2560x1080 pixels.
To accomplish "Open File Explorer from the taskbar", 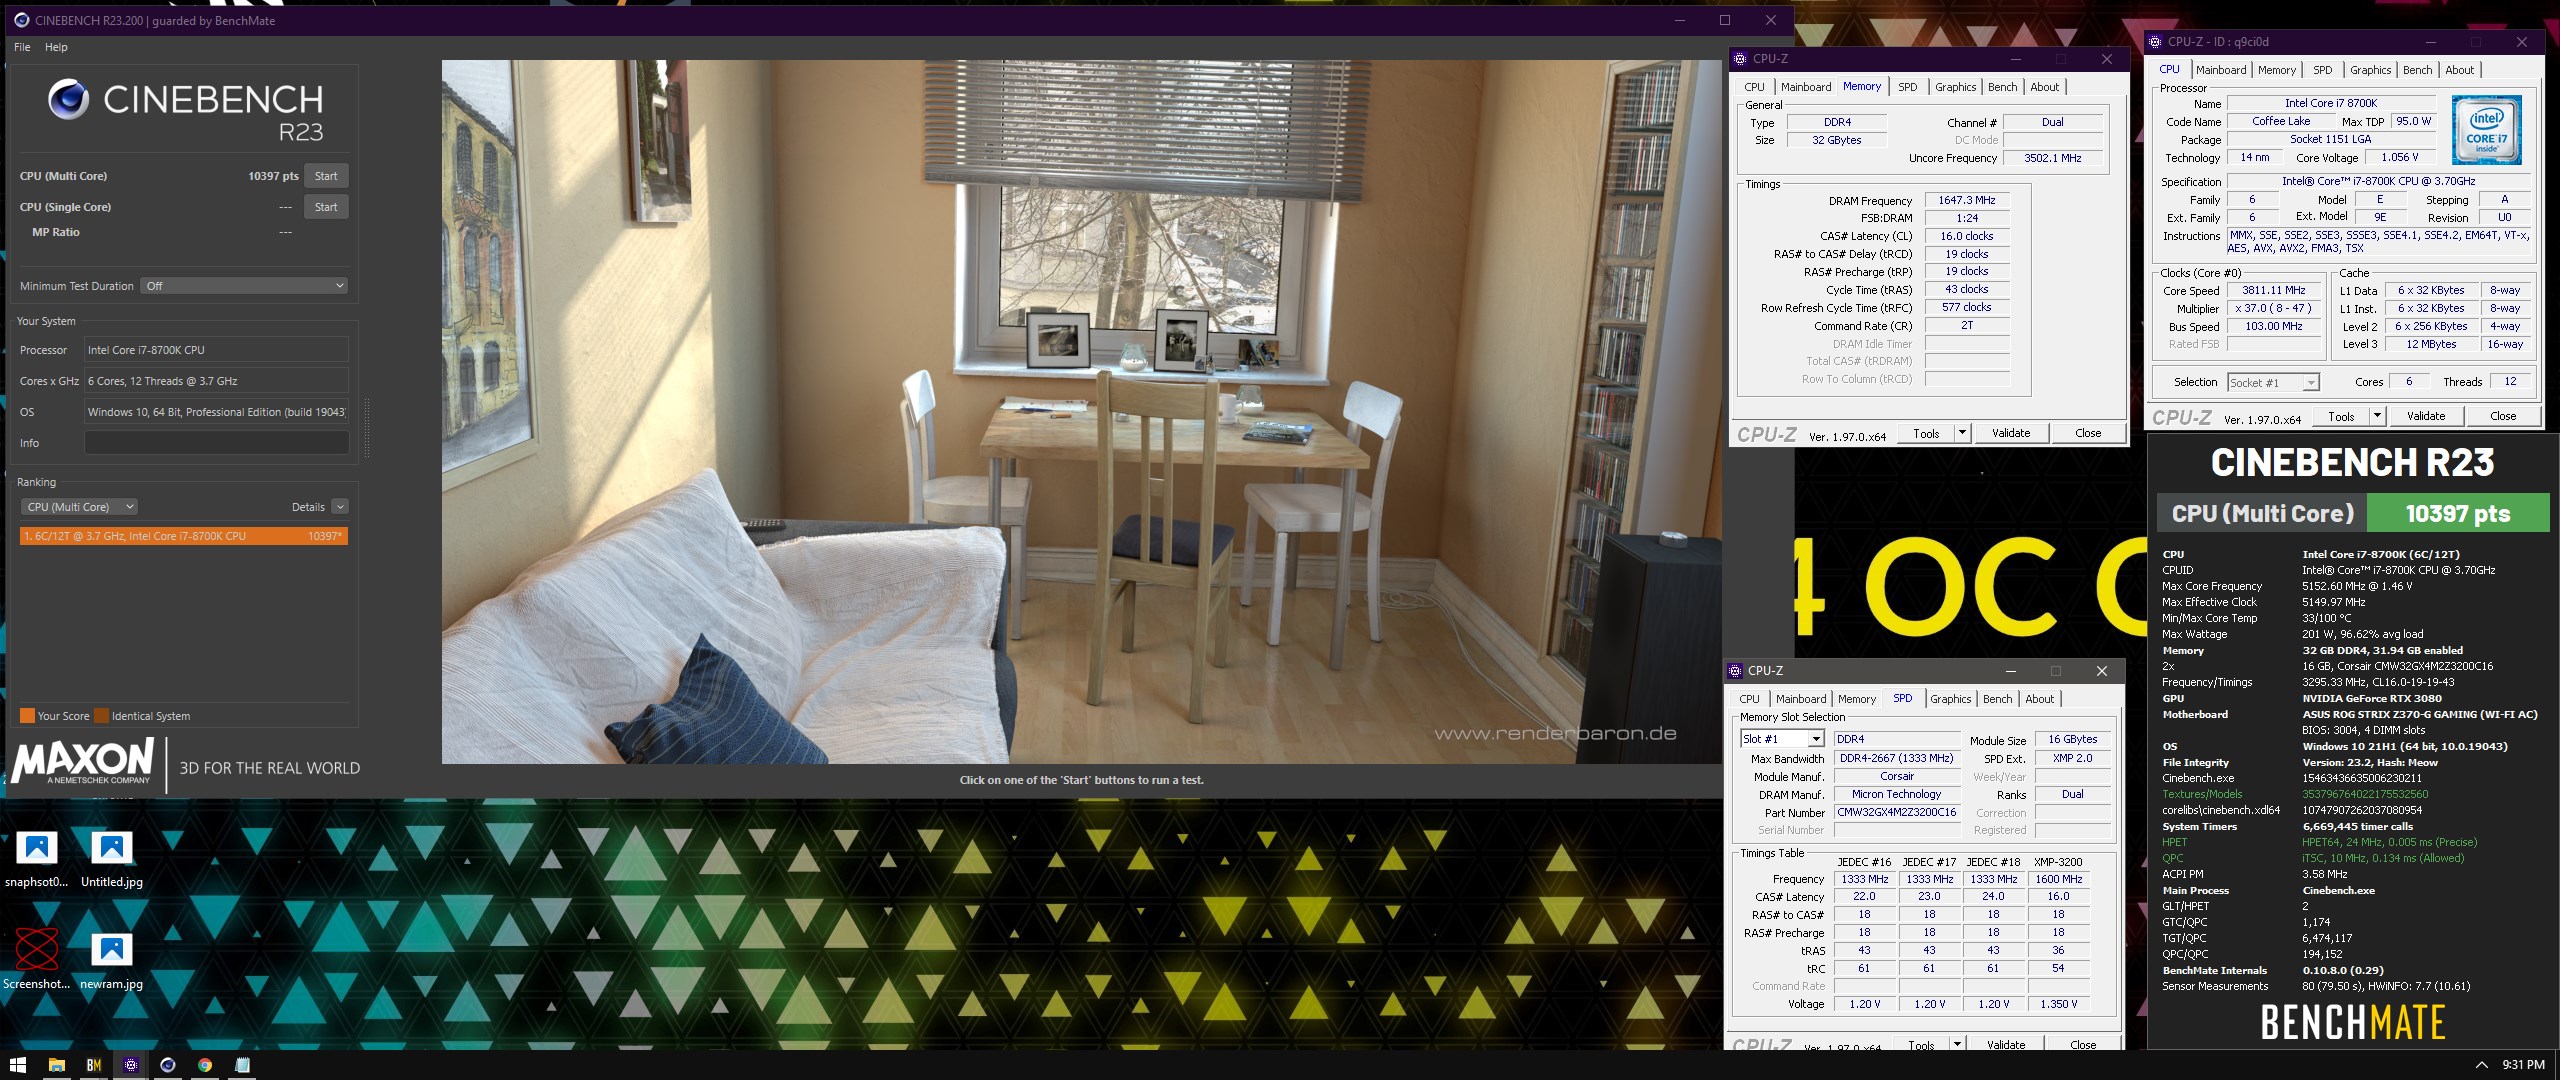I will pyautogui.click(x=56, y=1065).
